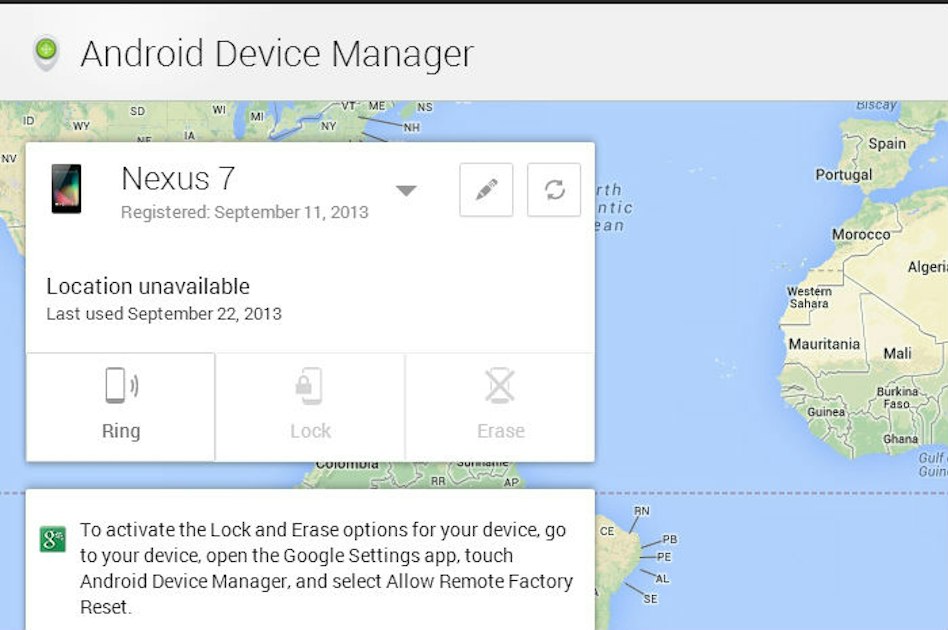Click the NY state label on map
This screenshot has height=630, width=948.
click(328, 126)
